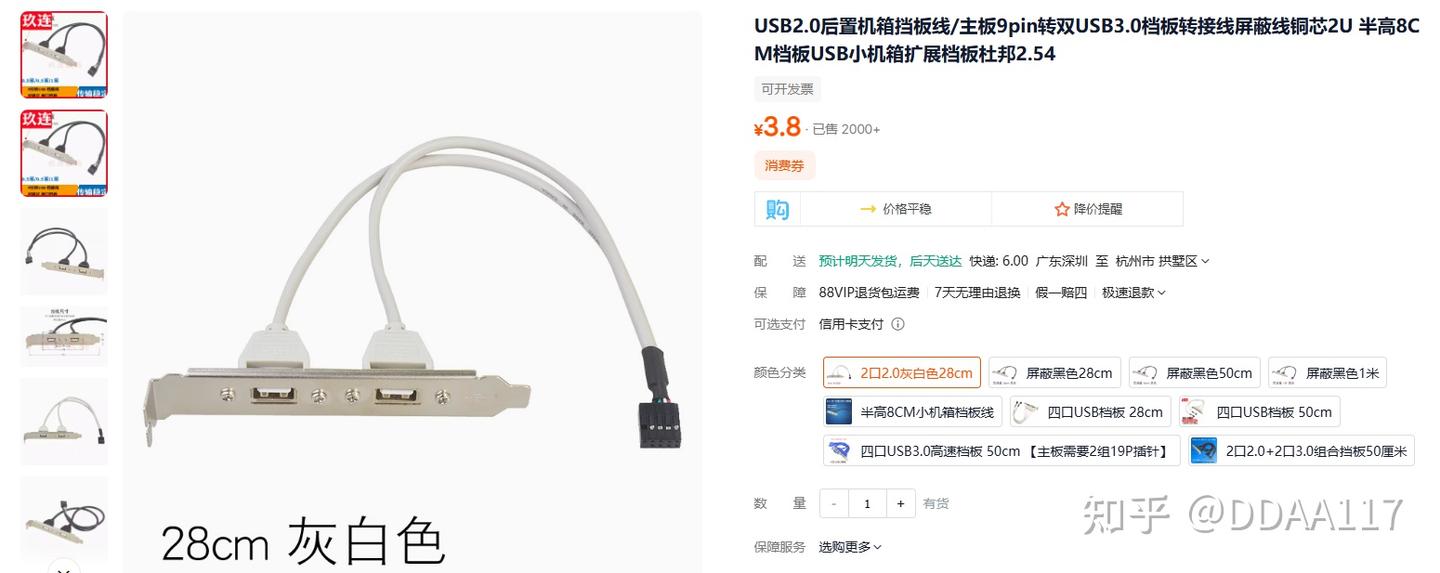The width and height of the screenshot is (1440, 573).
Task: Click the quantity input field
Action: [x=867, y=504]
